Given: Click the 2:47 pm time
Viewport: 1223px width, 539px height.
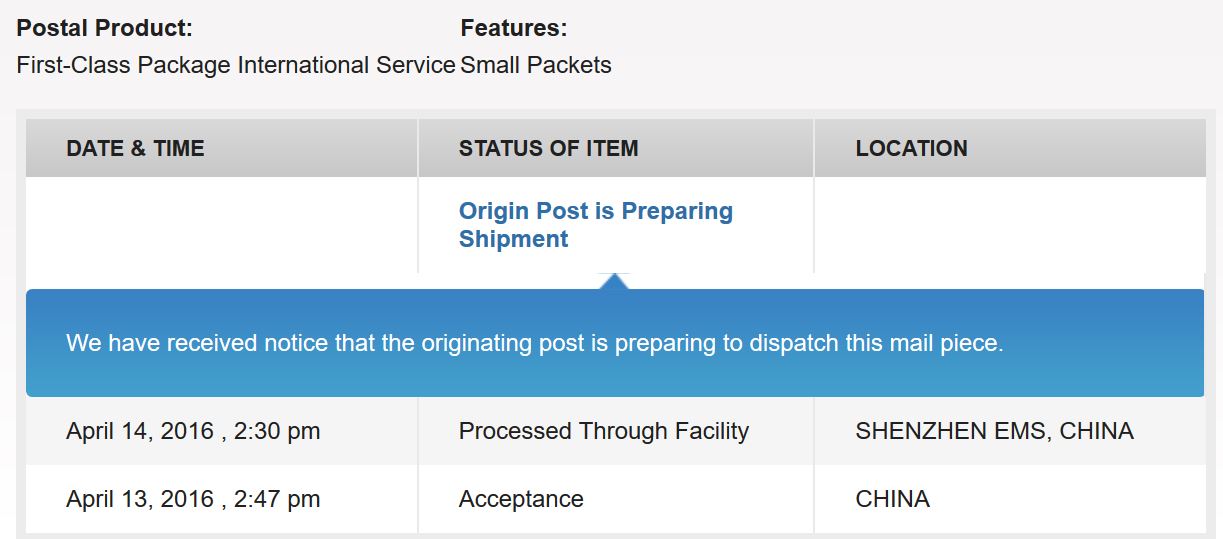Looking at the screenshot, I should [277, 499].
